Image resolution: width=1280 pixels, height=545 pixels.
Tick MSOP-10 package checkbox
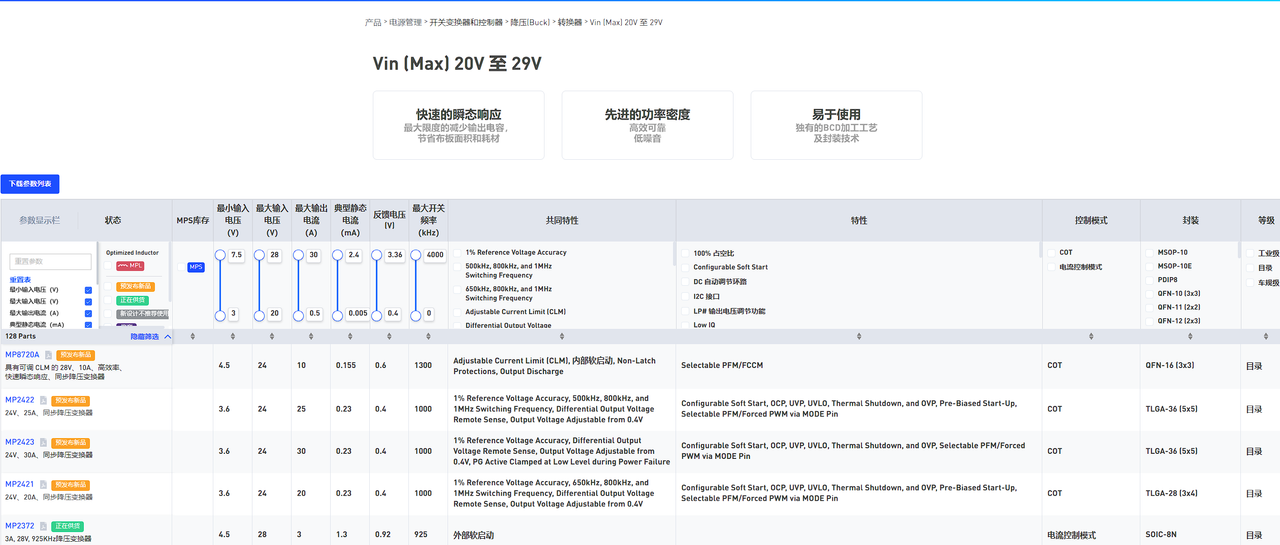tap(1150, 253)
